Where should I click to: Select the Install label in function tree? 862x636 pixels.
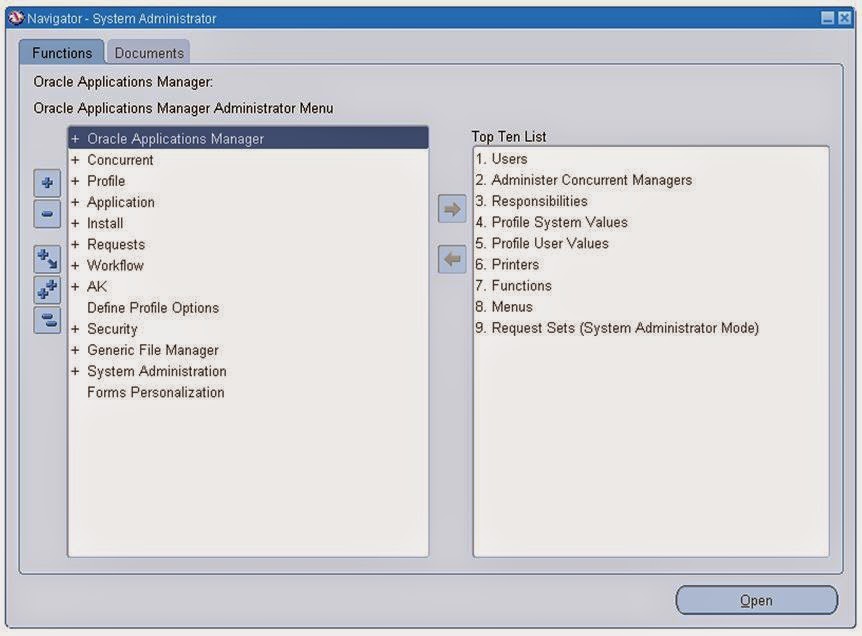pos(105,223)
